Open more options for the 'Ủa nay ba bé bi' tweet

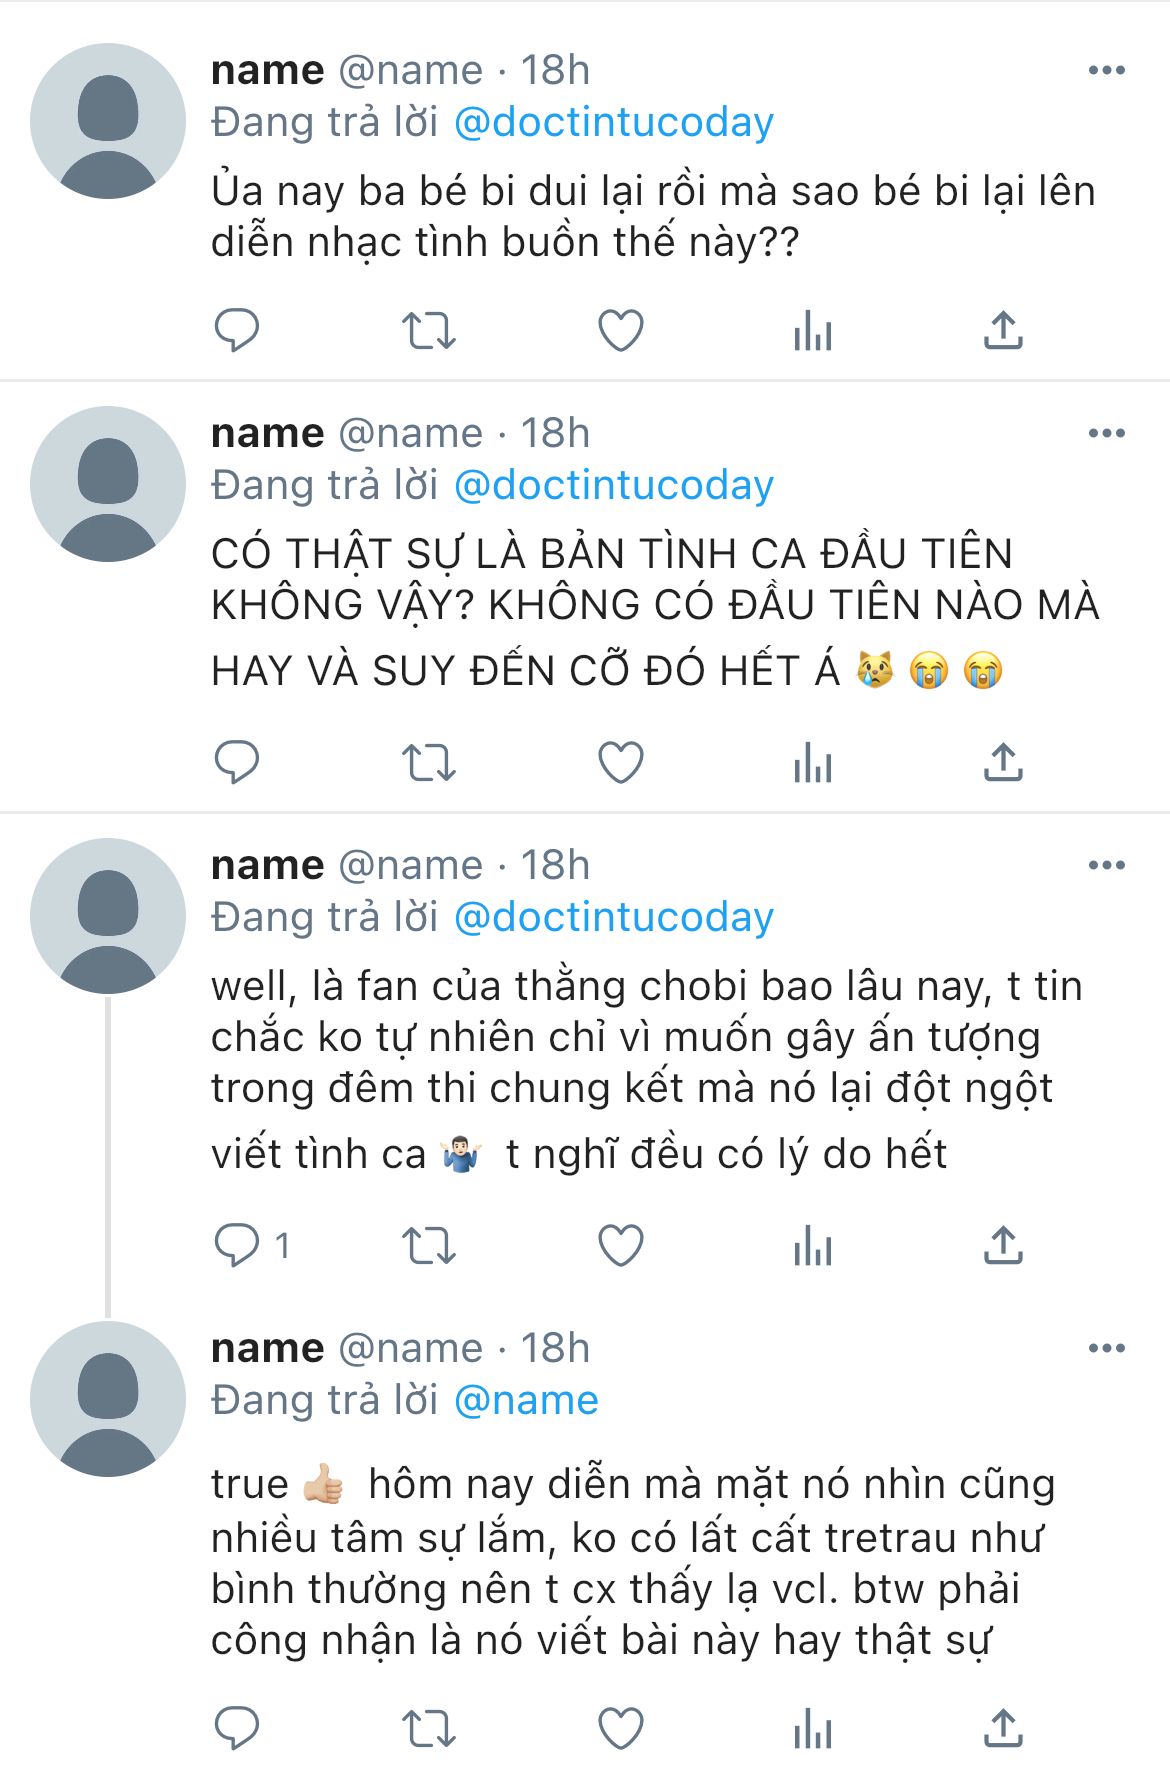tap(1106, 70)
